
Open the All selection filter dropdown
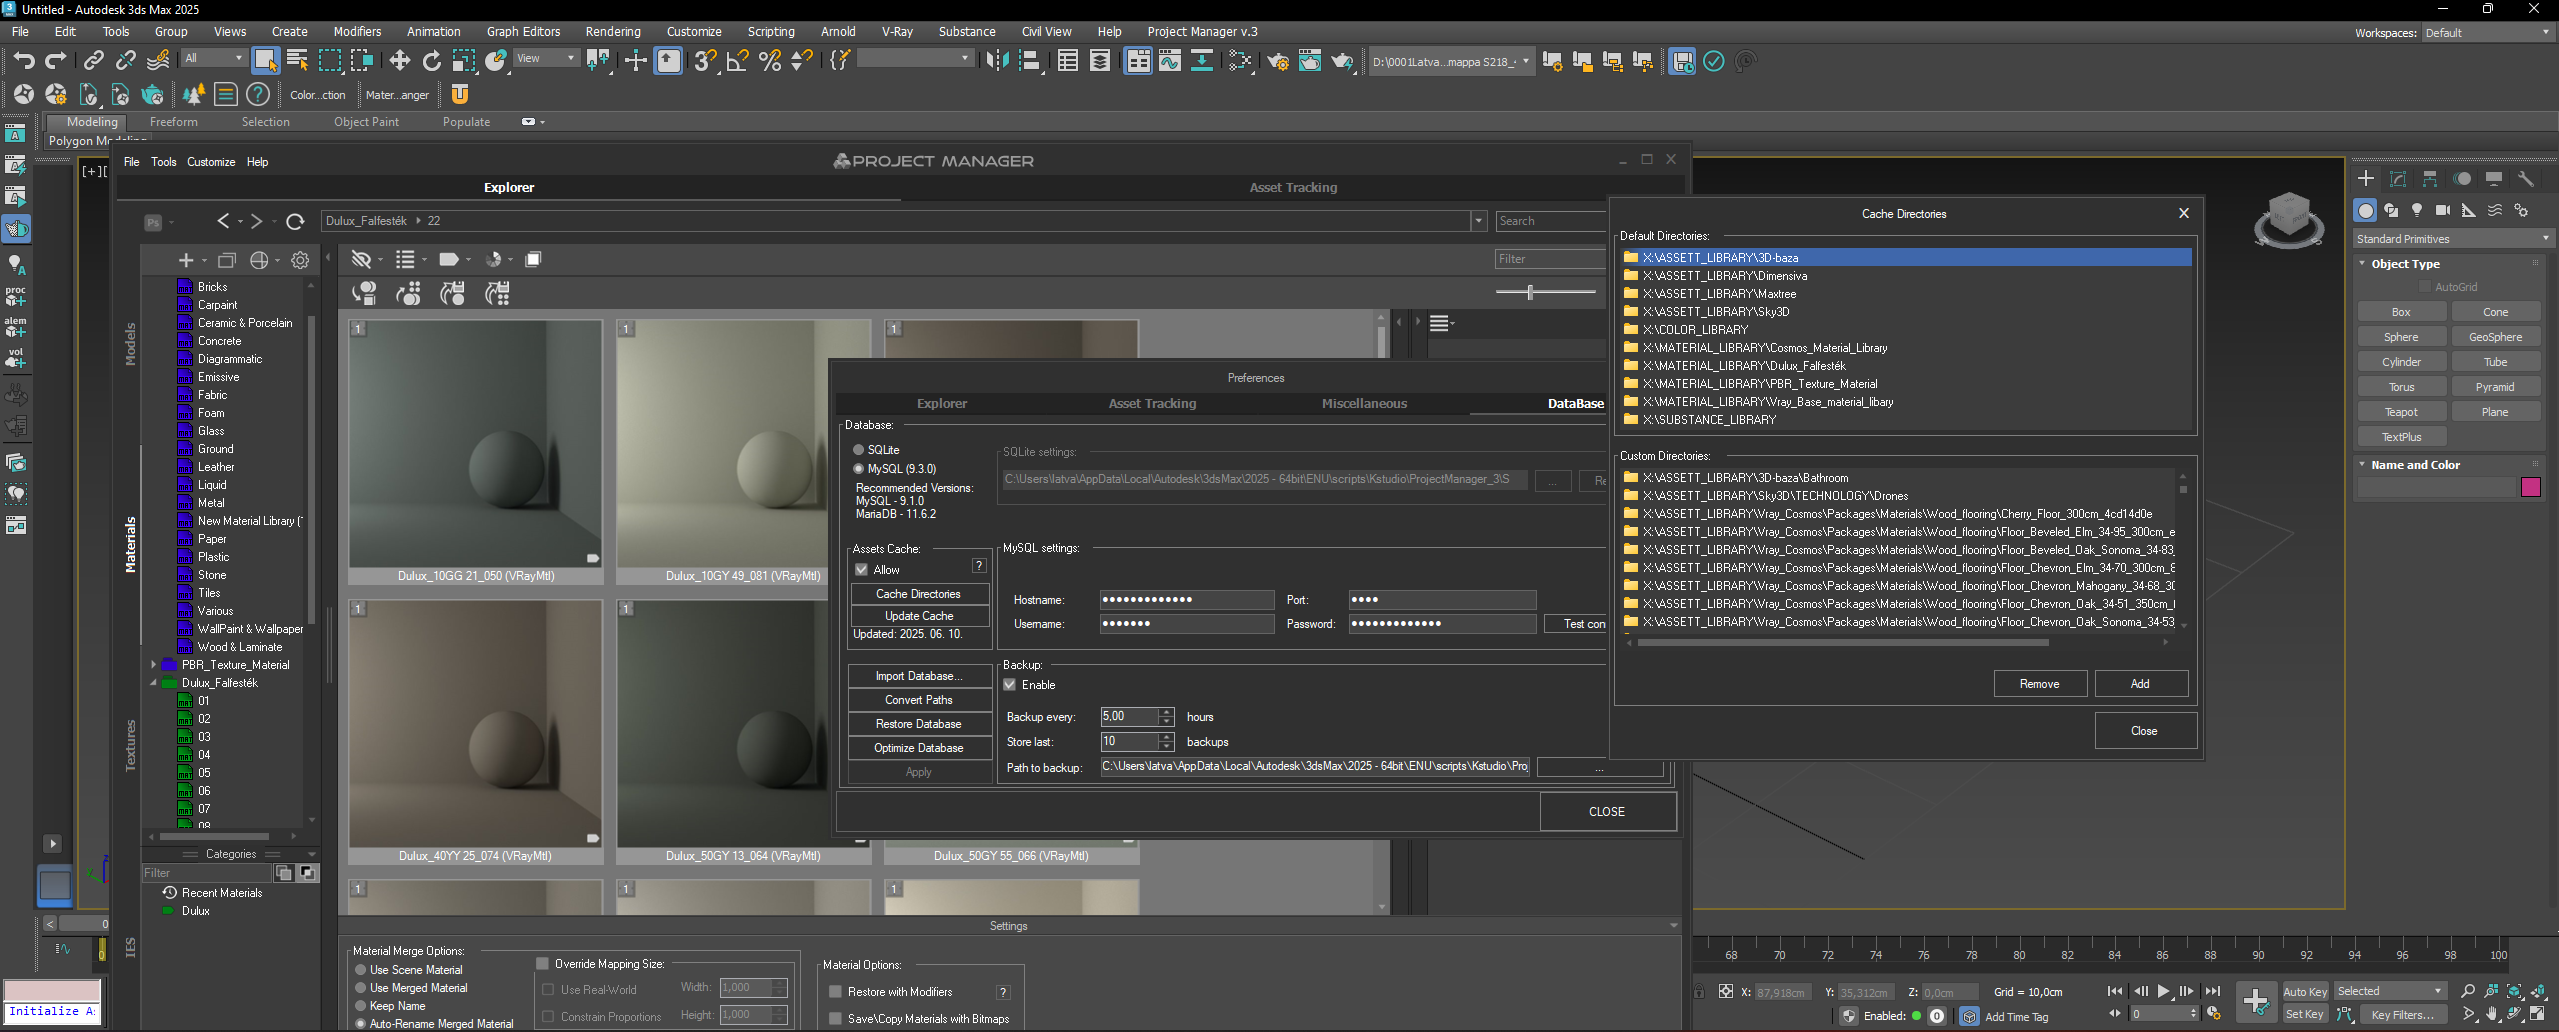[214, 58]
